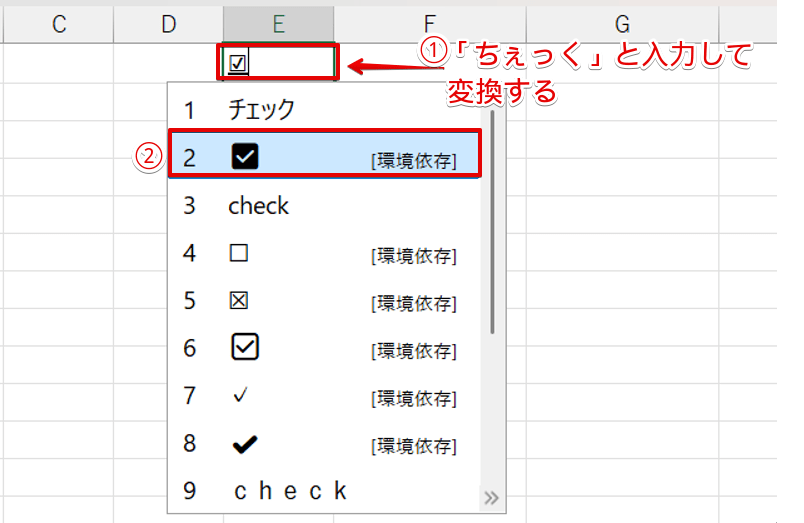804x523 pixels.
Task: Click the number 3 beside check
Action: (x=190, y=206)
